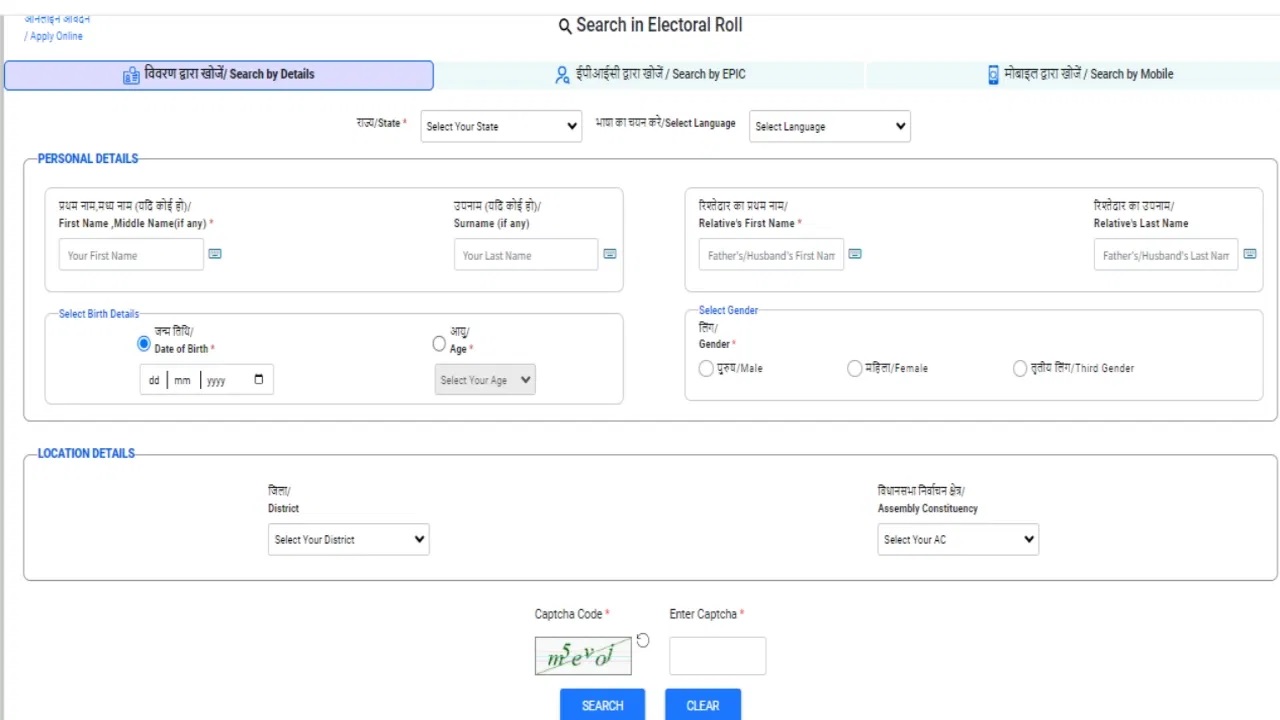Refresh the captcha code image
This screenshot has height=720, width=1280.
coord(643,641)
